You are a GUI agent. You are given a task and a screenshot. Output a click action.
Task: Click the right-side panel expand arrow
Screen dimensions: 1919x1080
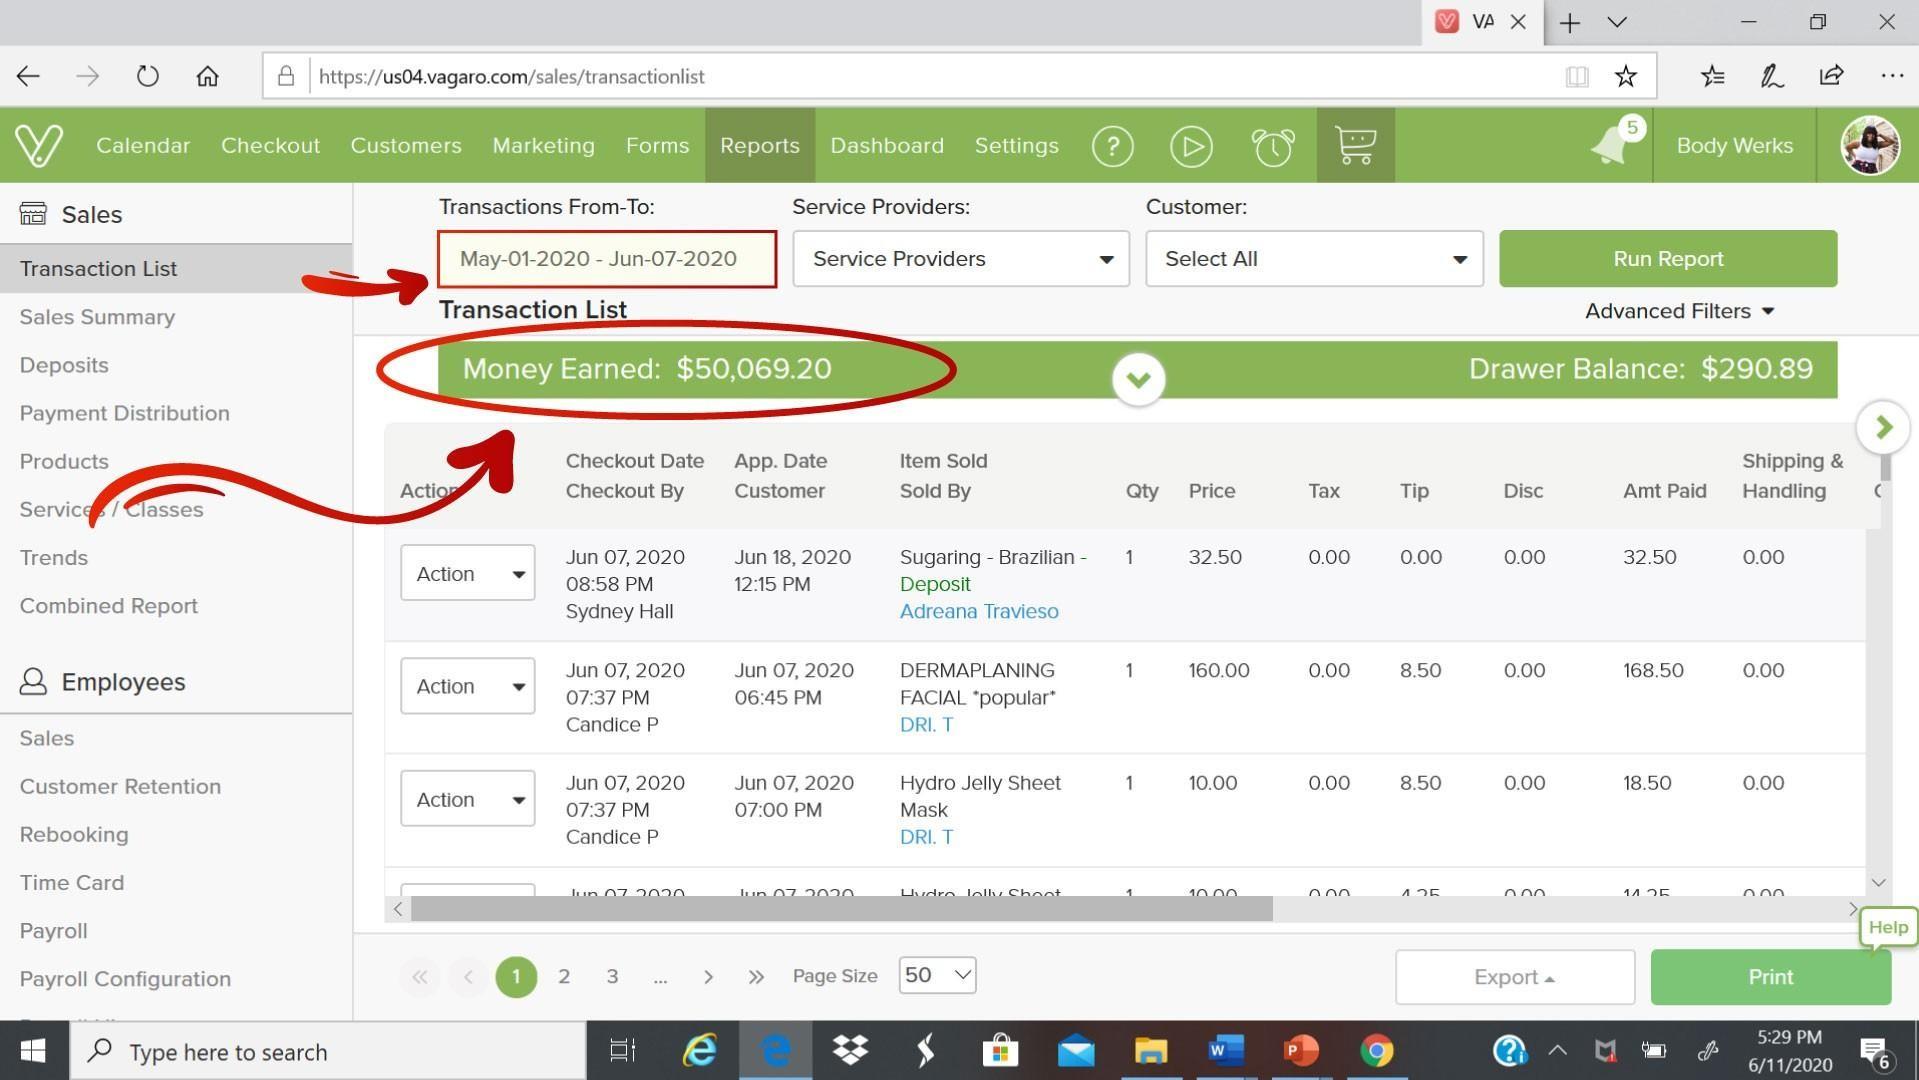1884,428
